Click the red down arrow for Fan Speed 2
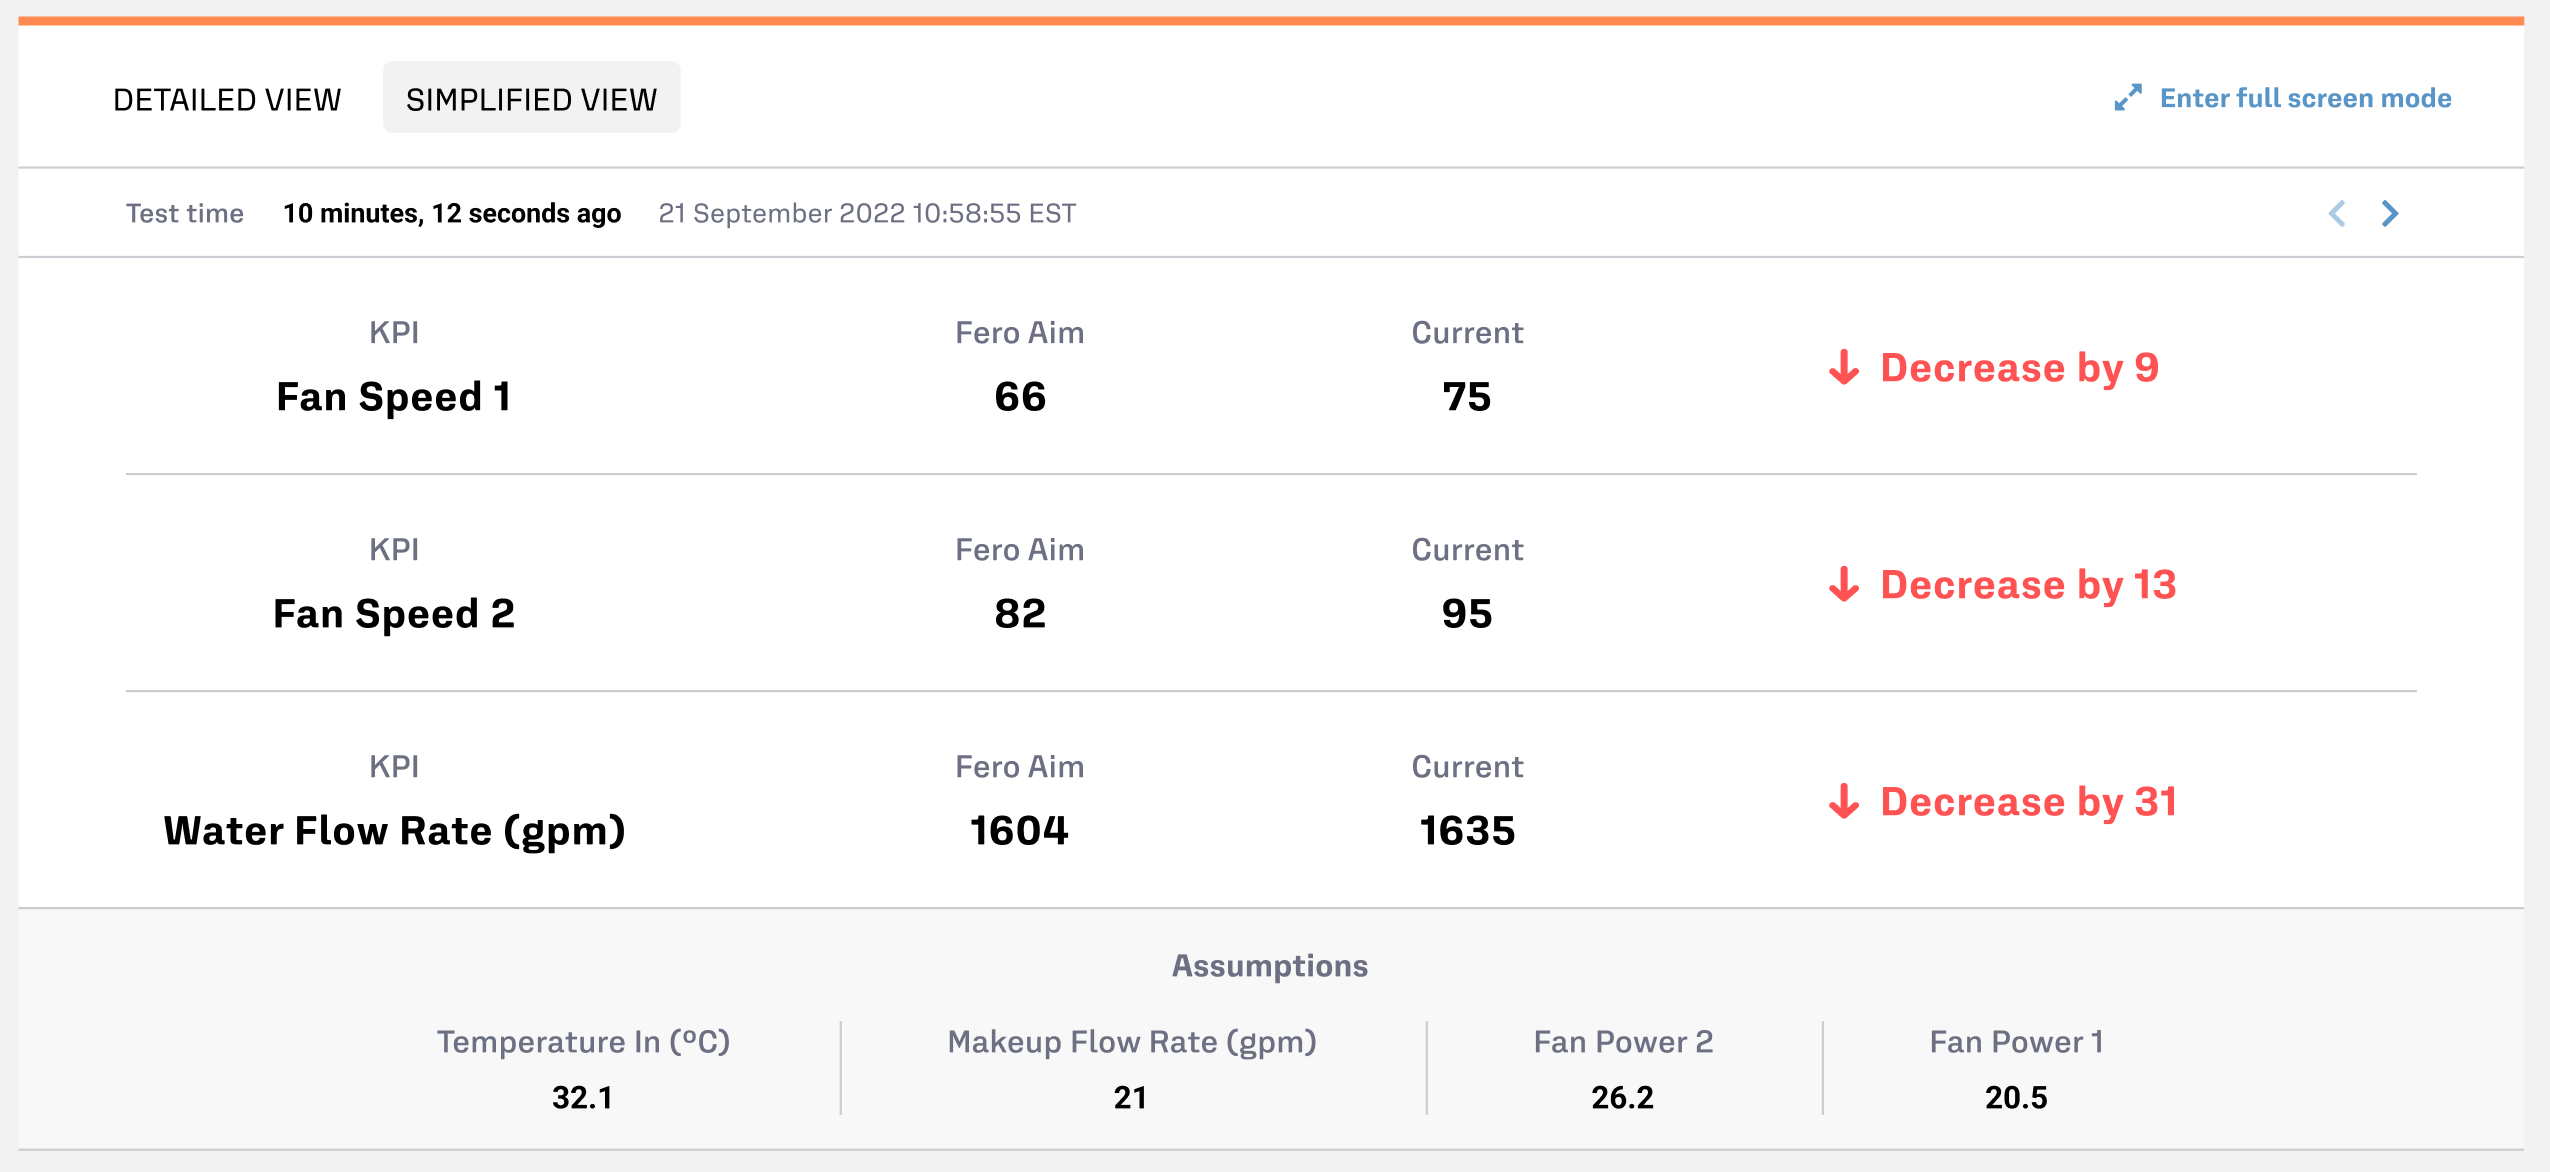Viewport: 2550px width, 1172px height. [x=1844, y=585]
